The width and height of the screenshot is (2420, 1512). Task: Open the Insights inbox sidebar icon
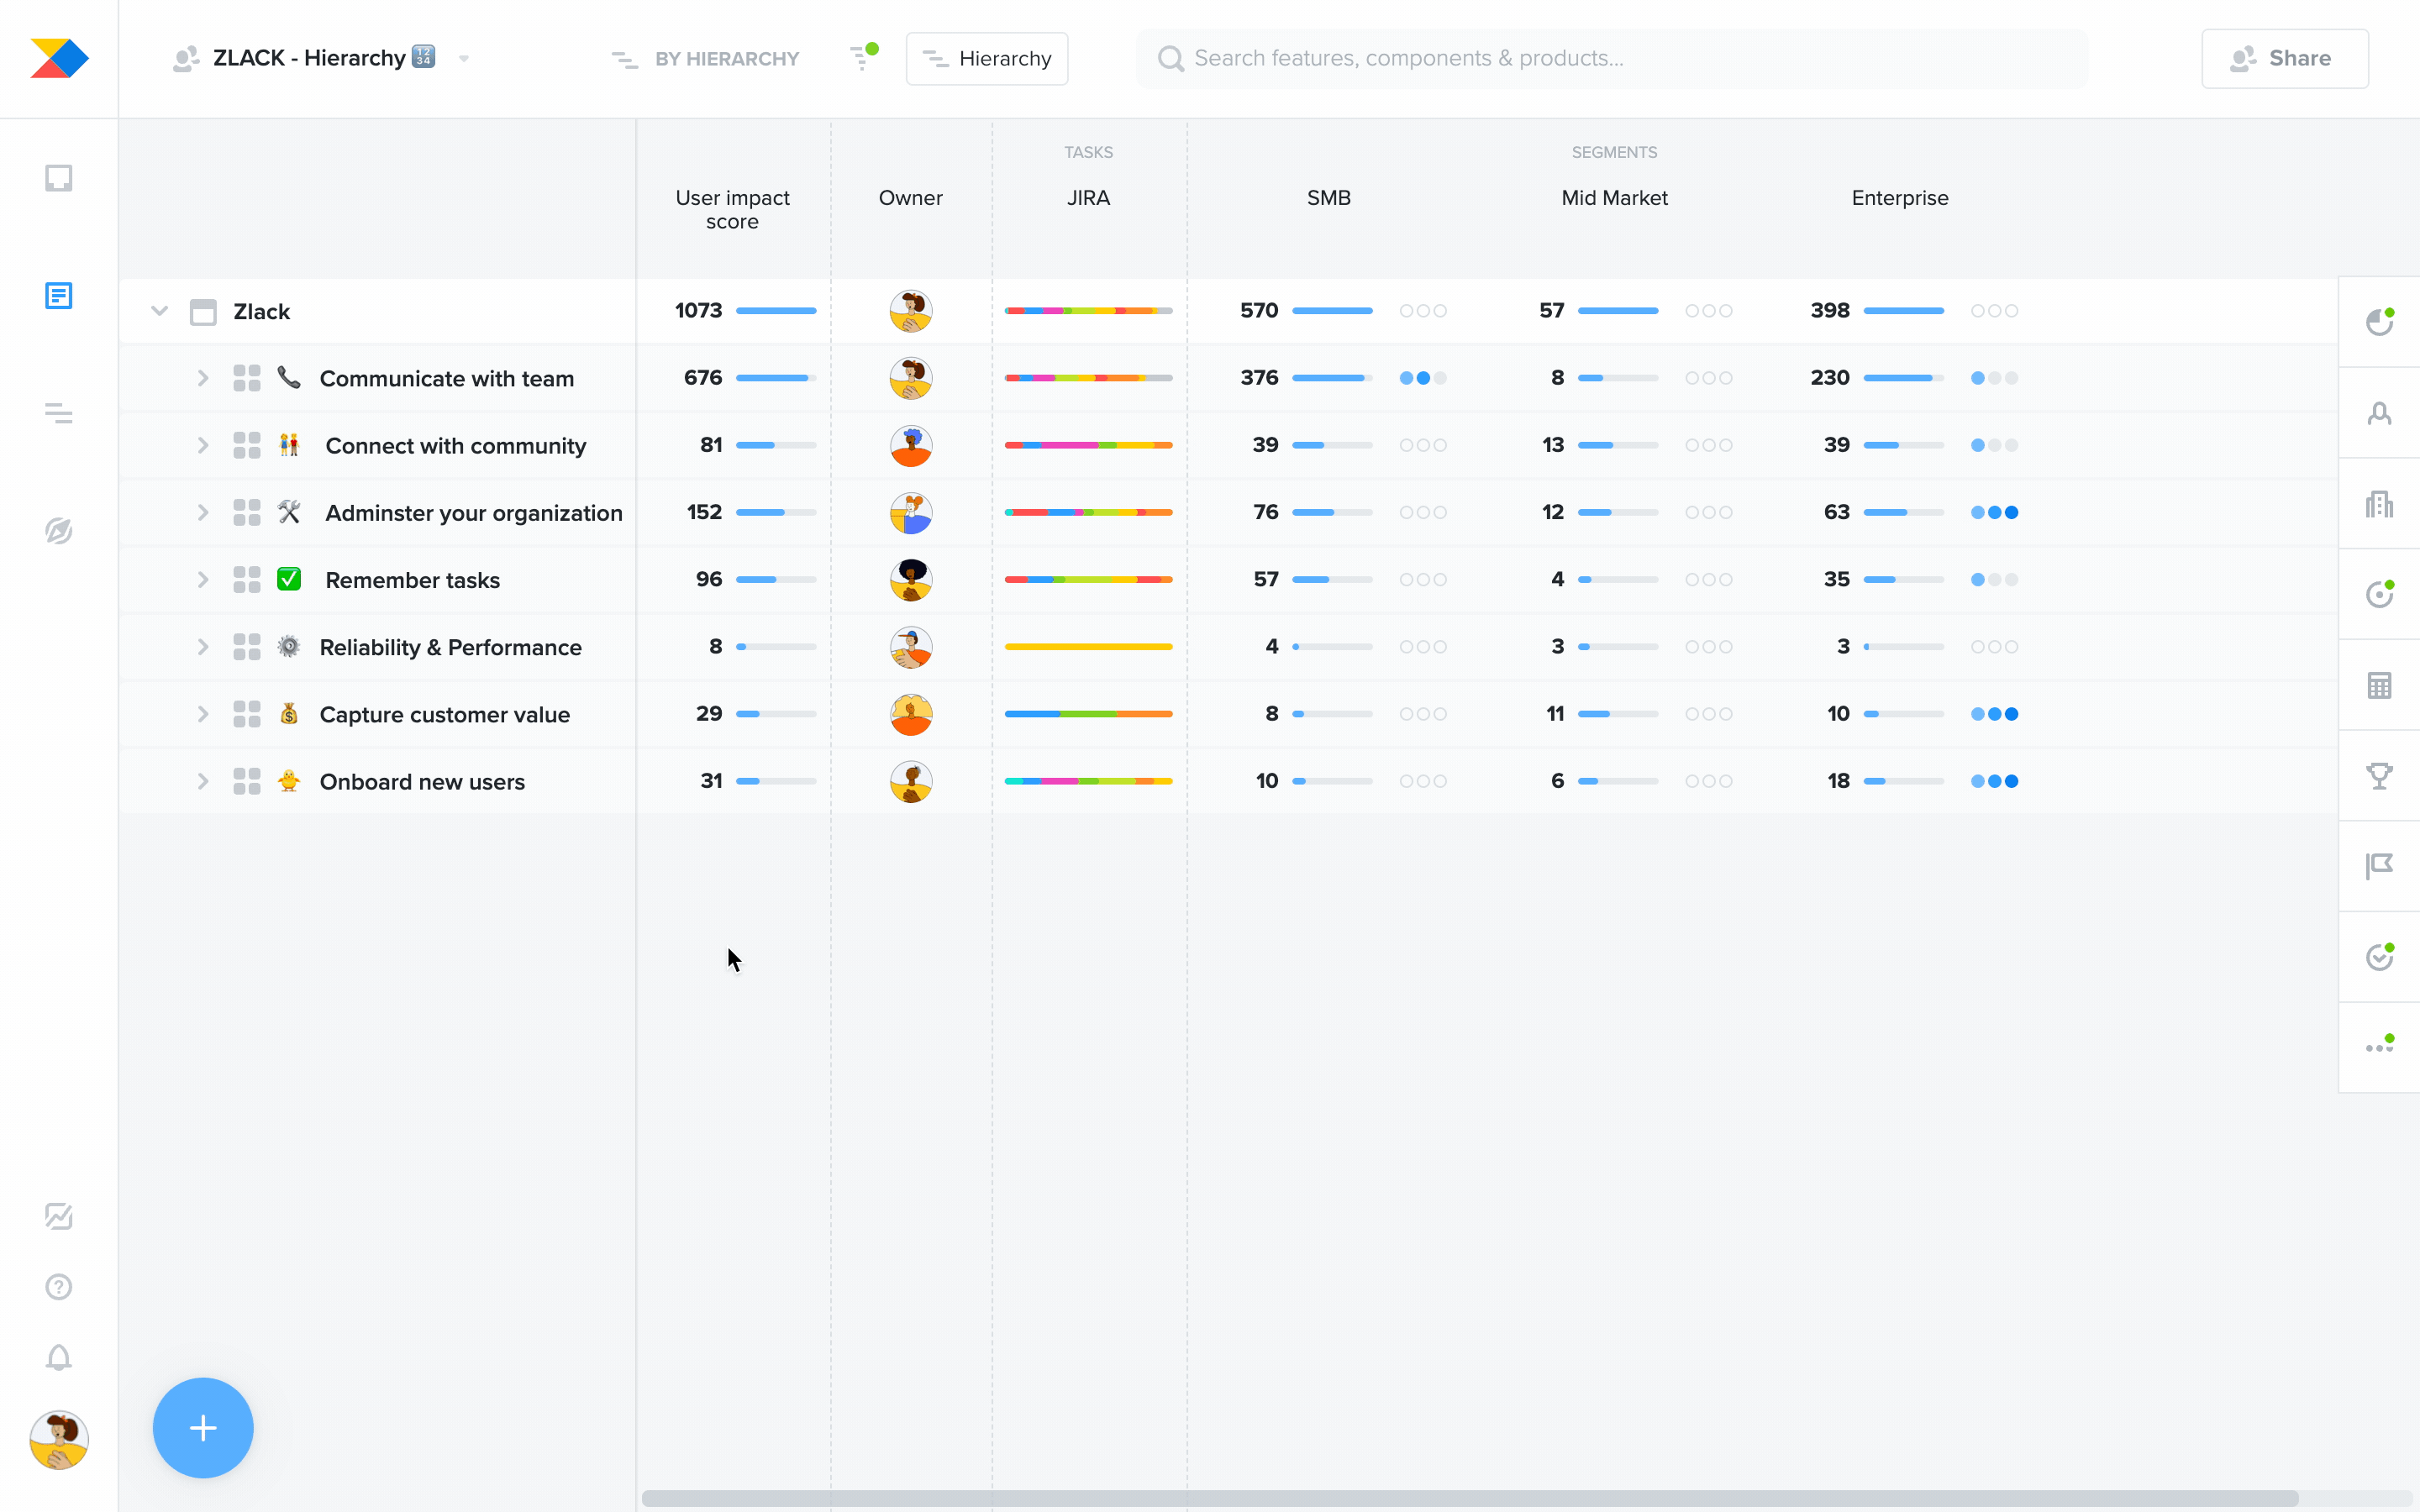[x=59, y=178]
